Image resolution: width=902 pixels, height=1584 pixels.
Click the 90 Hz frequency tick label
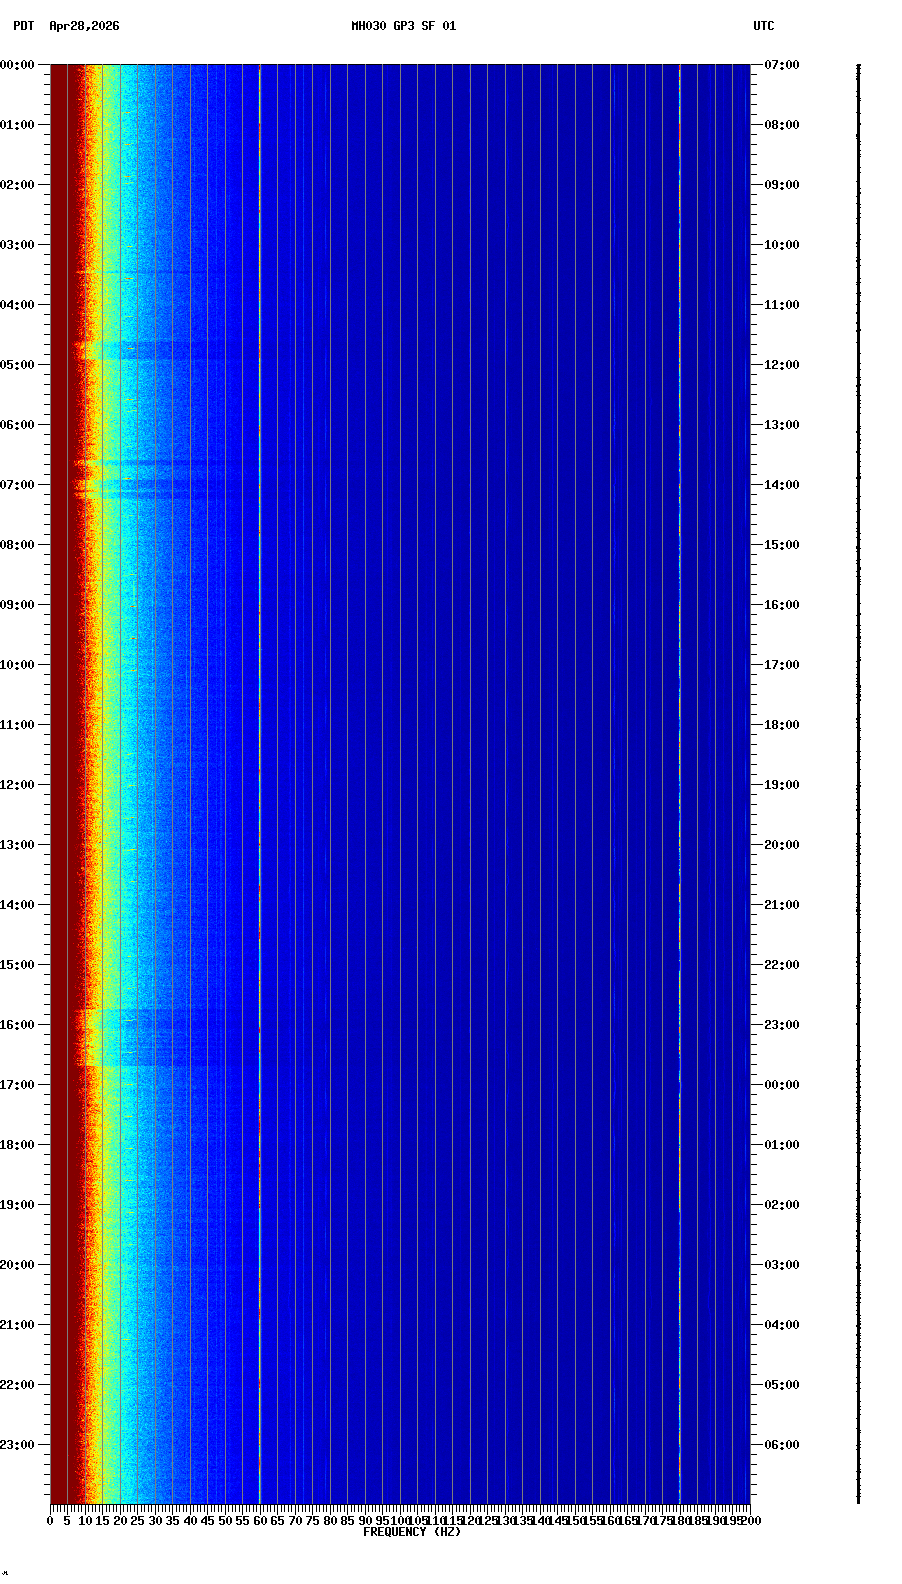tap(365, 1521)
